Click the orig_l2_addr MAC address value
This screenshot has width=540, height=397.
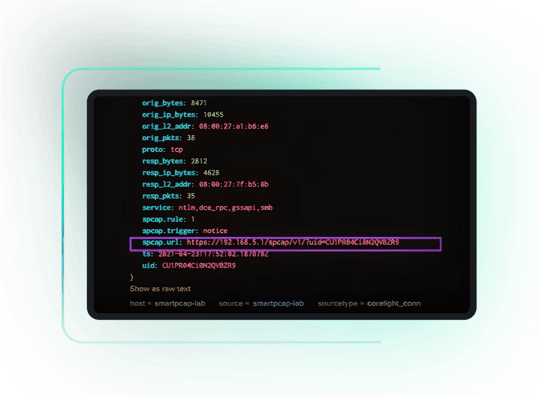point(233,126)
